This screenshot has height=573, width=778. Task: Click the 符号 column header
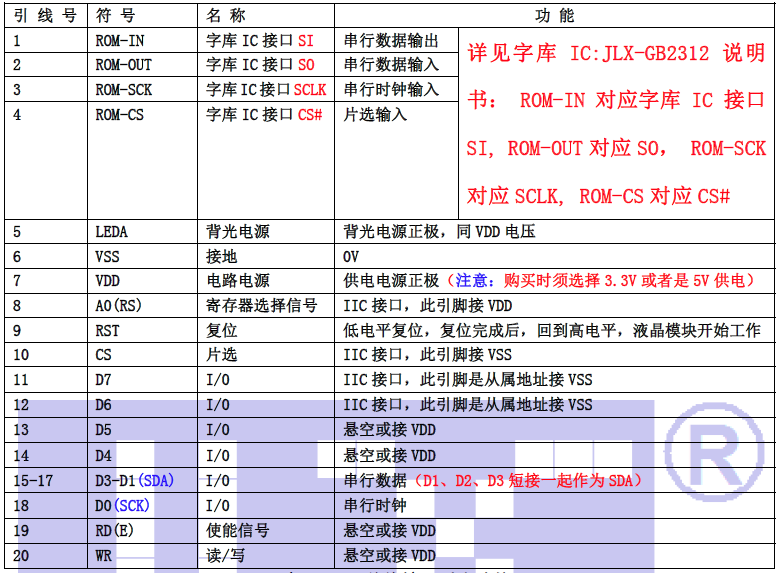point(116,16)
